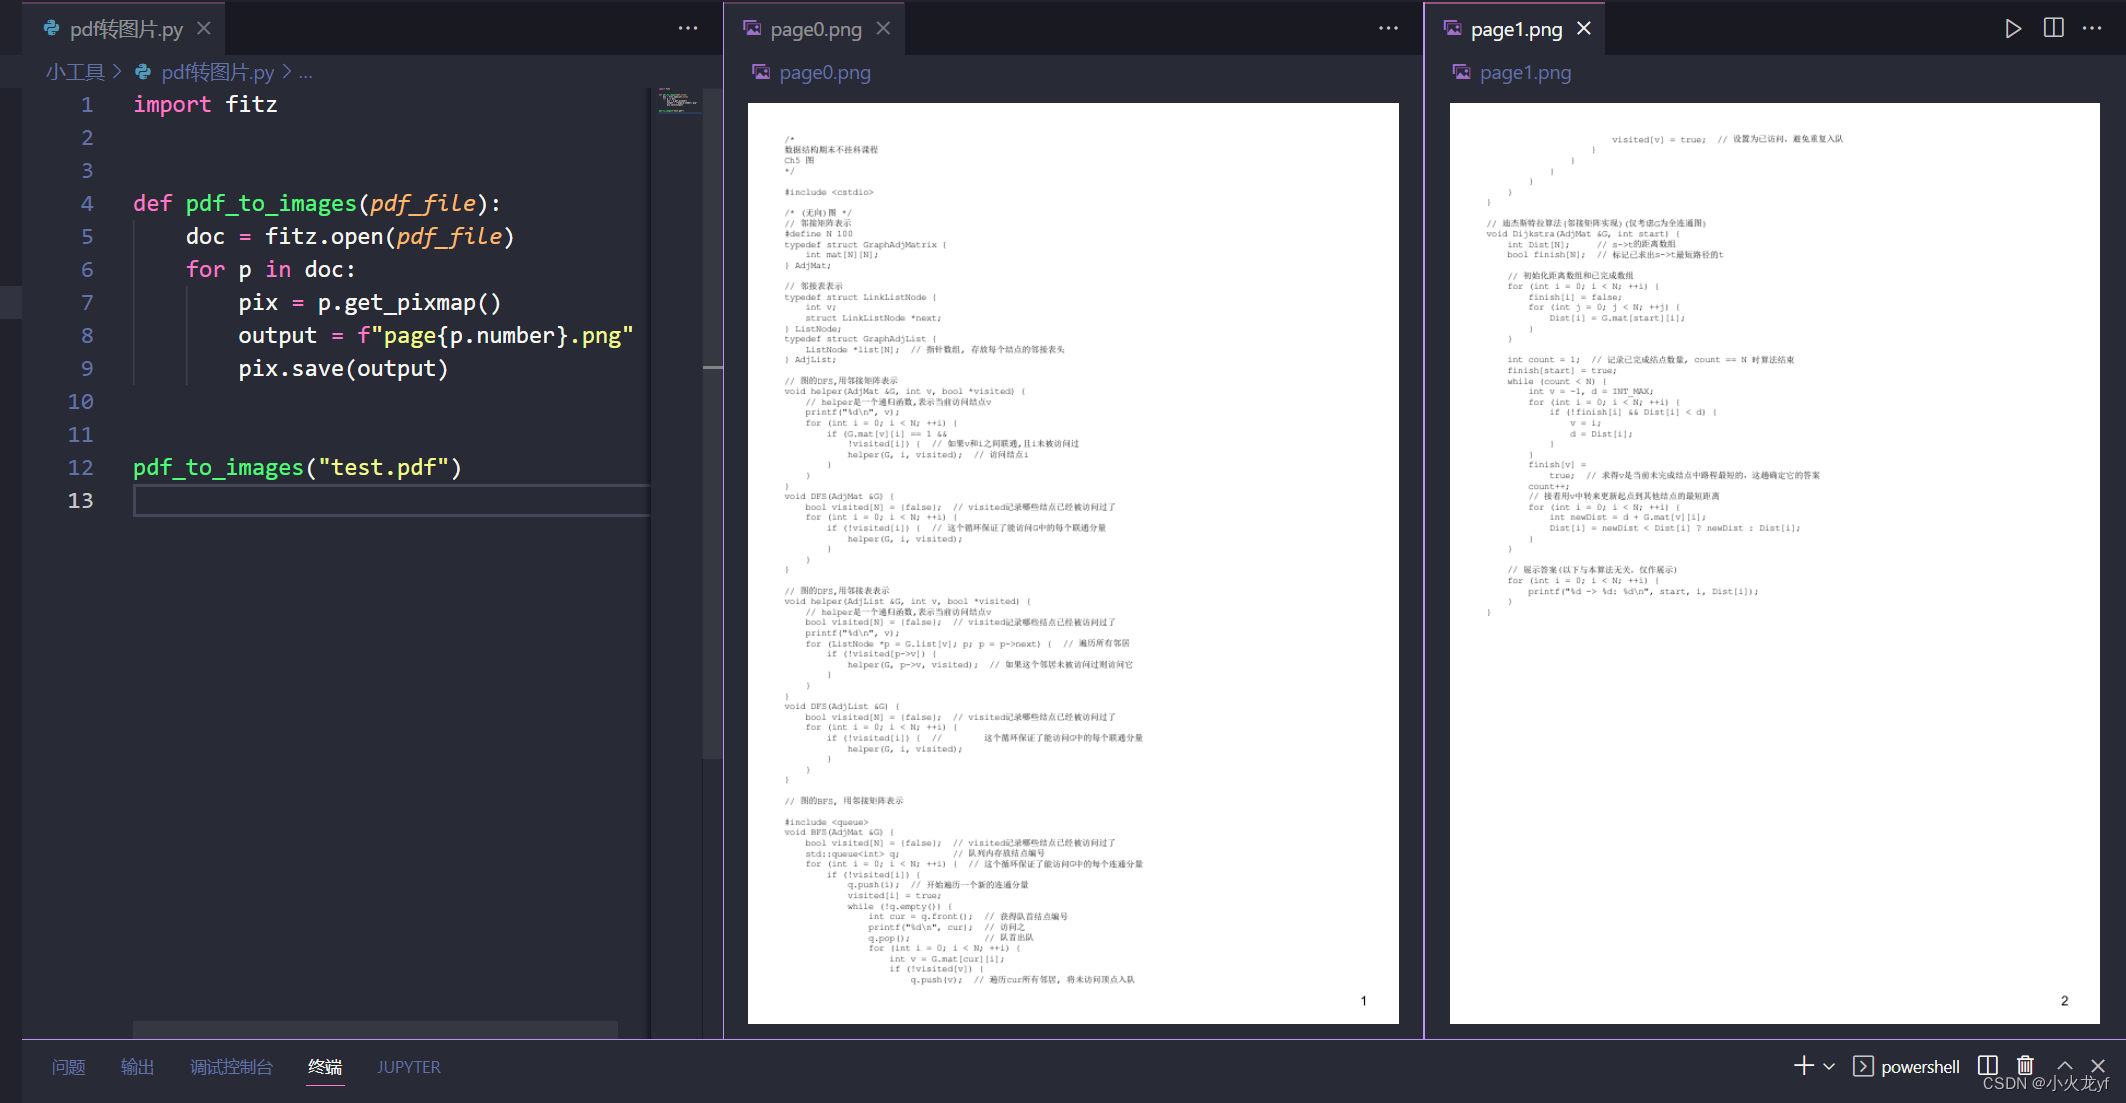Viewport: 2126px width, 1103px height.
Task: Open the pdf转图片.py breadcrumb dropdown
Action: click(x=217, y=72)
